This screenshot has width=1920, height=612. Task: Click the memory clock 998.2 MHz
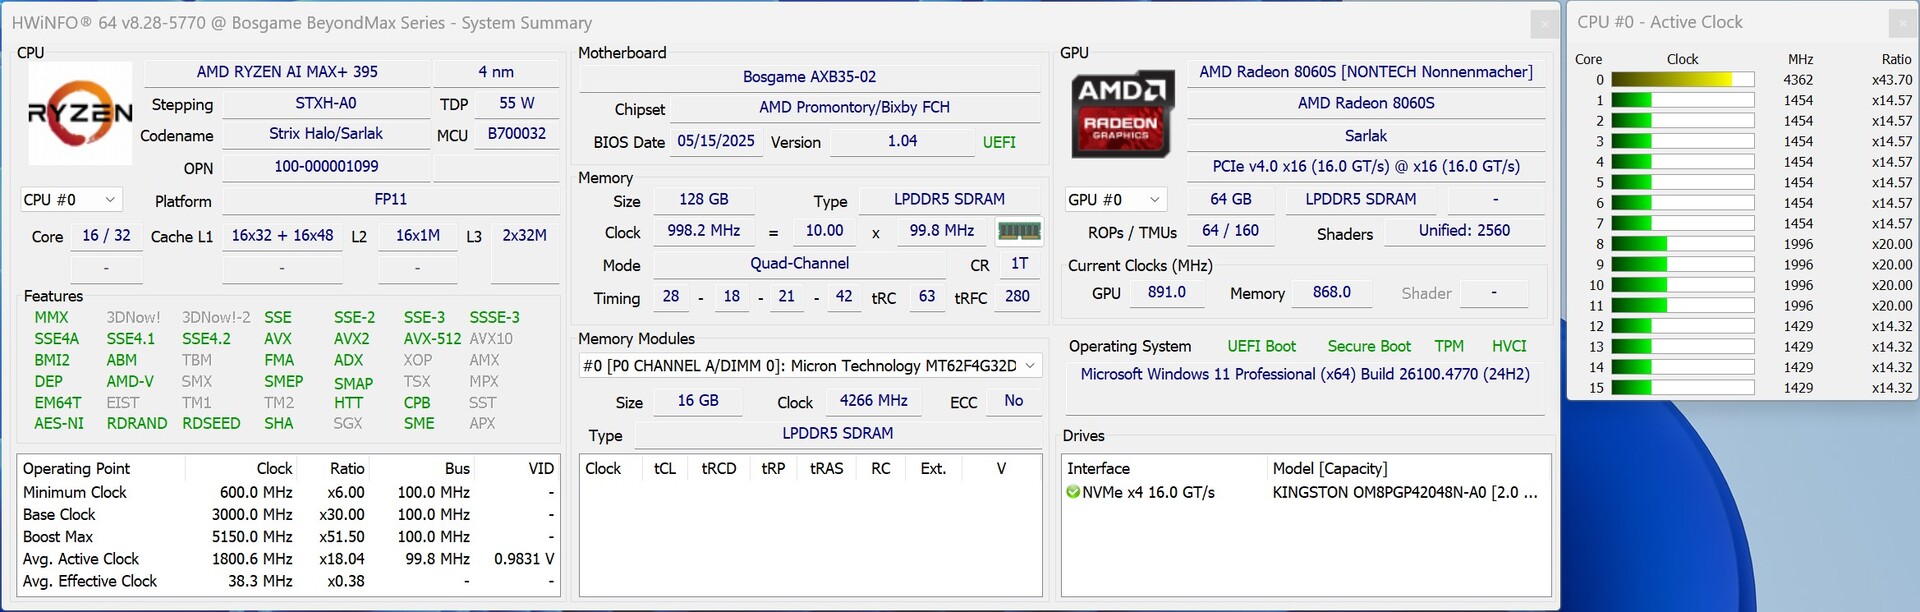[x=704, y=231]
